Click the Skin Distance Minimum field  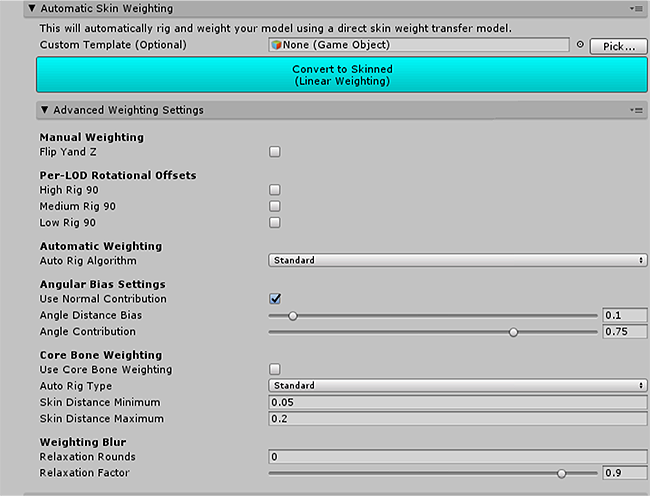(x=458, y=402)
